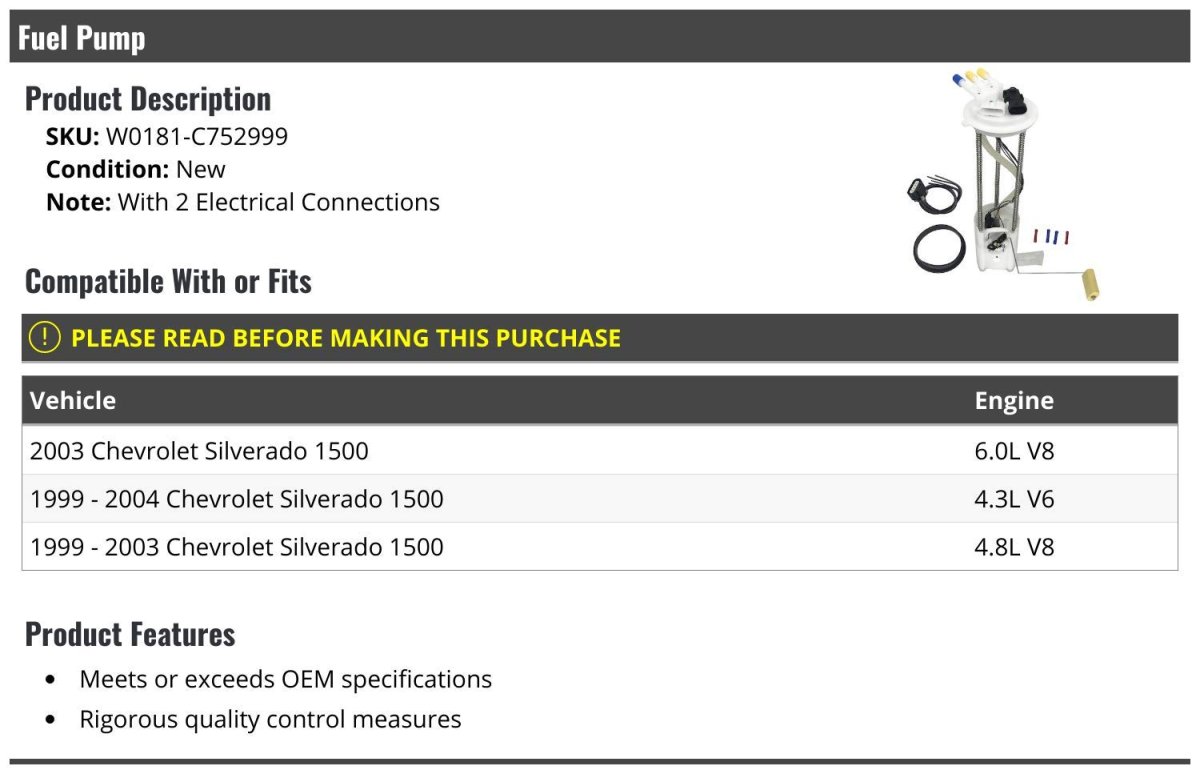The height and width of the screenshot is (774, 1200).
Task: Click PLEASE READ BEFORE MAKING THIS PURCHASE banner
Action: tap(346, 338)
